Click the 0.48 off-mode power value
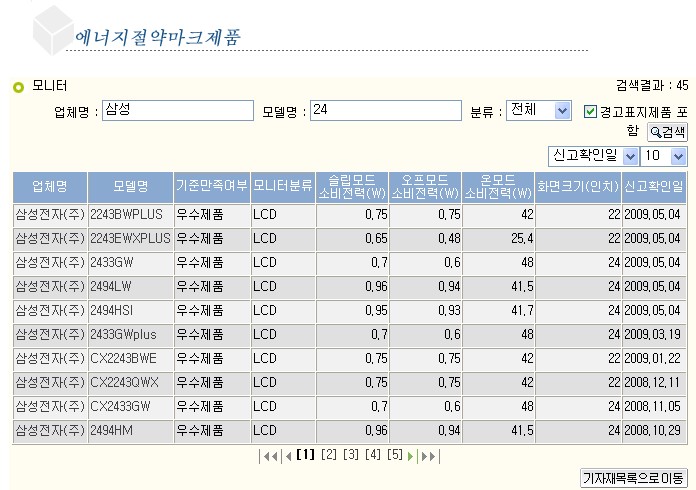This screenshot has width=696, height=490. 449,239
